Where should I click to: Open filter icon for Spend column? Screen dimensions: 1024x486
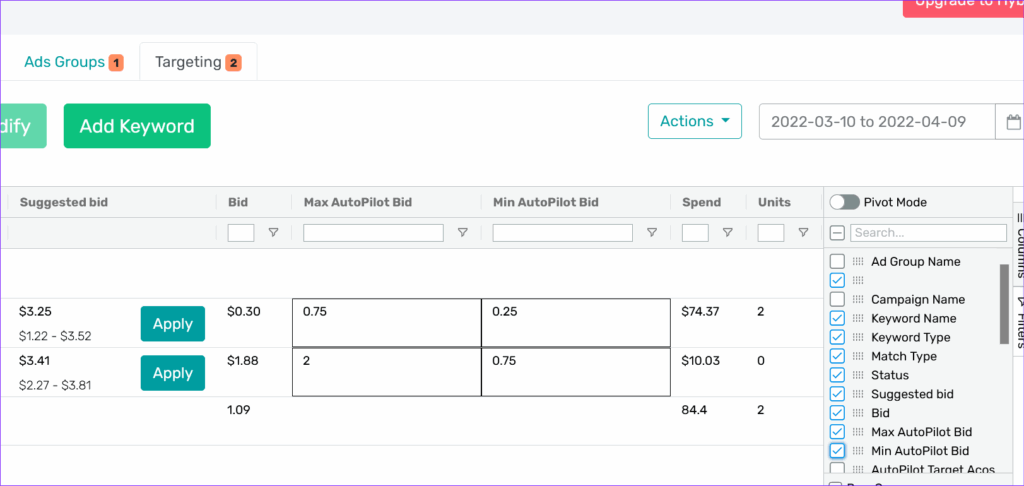pos(728,233)
